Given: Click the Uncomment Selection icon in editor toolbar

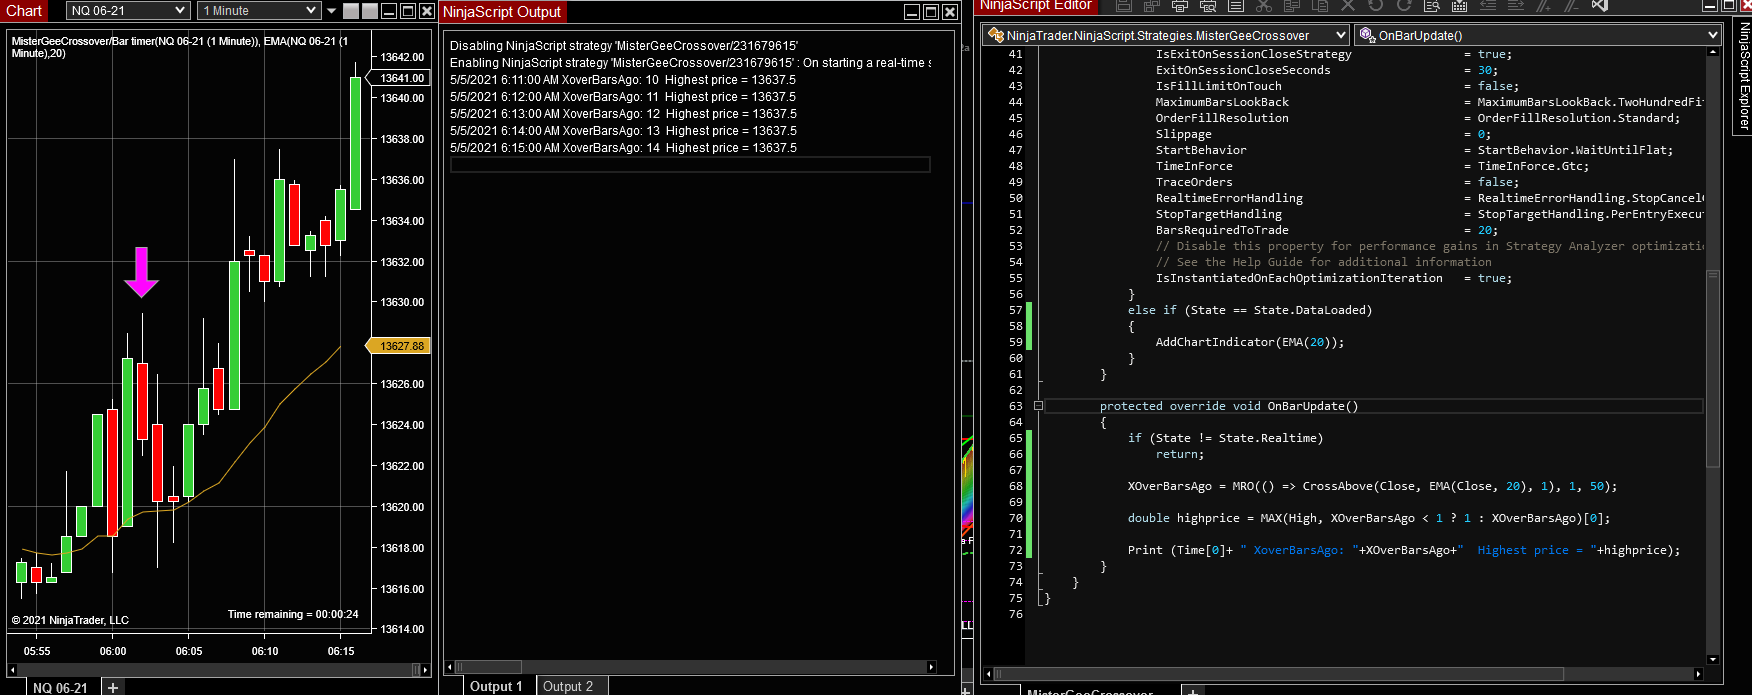Looking at the screenshot, I should [x=1572, y=5].
